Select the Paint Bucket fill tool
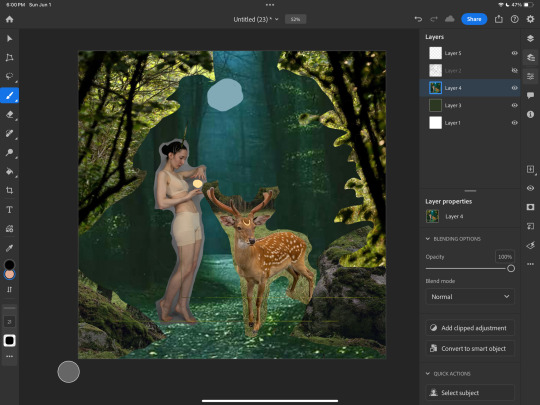 10,171
